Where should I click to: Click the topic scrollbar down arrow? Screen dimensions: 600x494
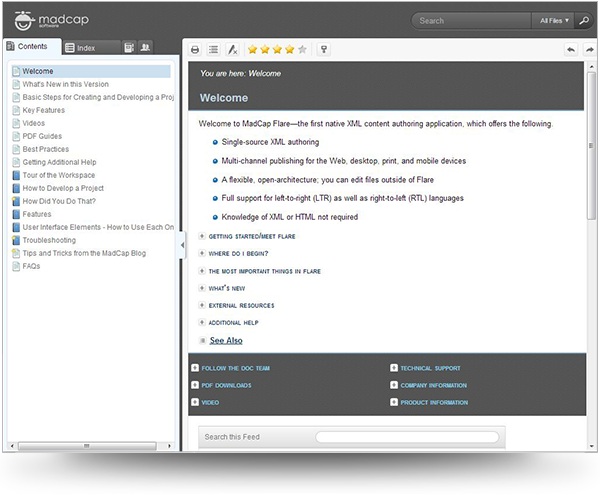point(592,446)
